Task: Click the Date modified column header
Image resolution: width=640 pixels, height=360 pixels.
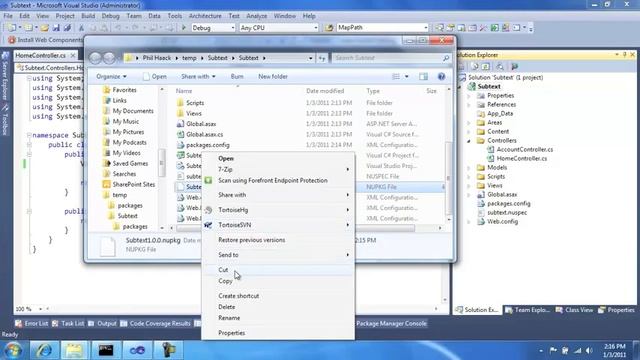Action: click(325, 91)
